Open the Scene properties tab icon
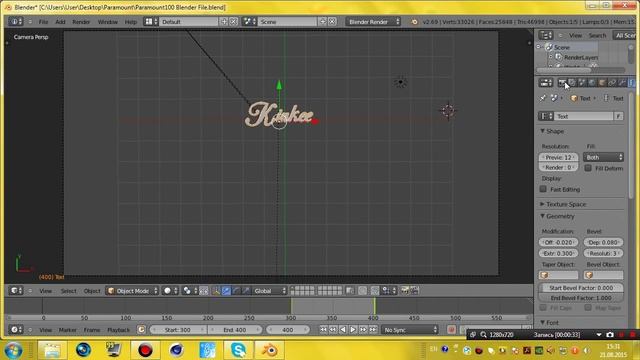This screenshot has width=640, height=360. point(582,83)
